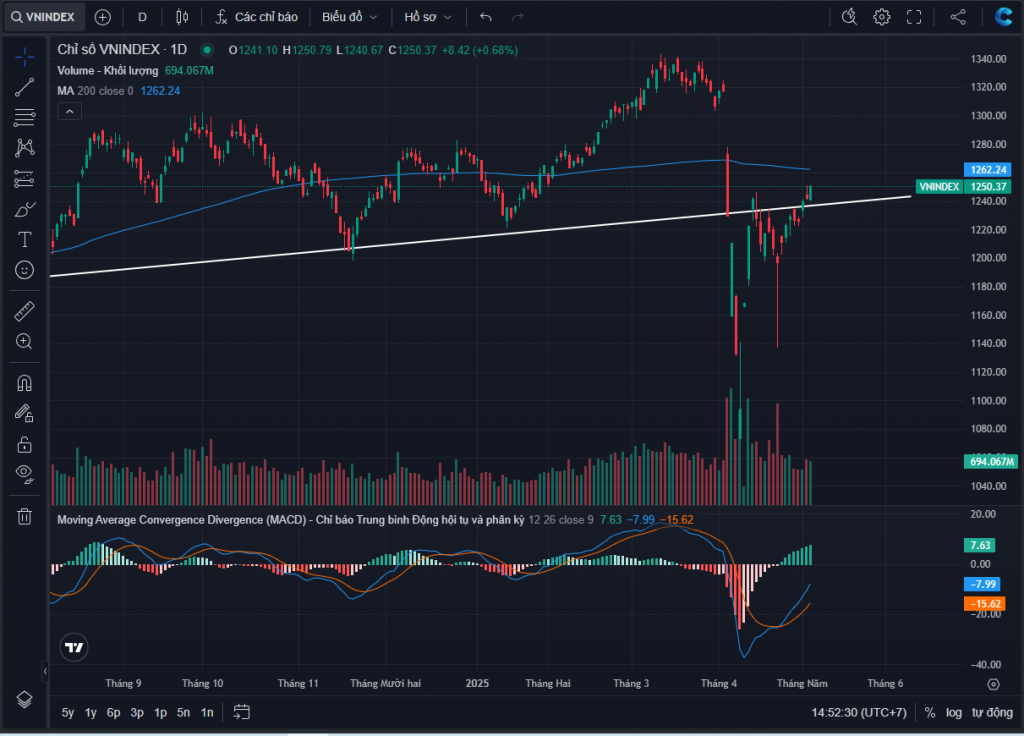Toggle stay in drawing mode
The width and height of the screenshot is (1024, 736).
24,413
